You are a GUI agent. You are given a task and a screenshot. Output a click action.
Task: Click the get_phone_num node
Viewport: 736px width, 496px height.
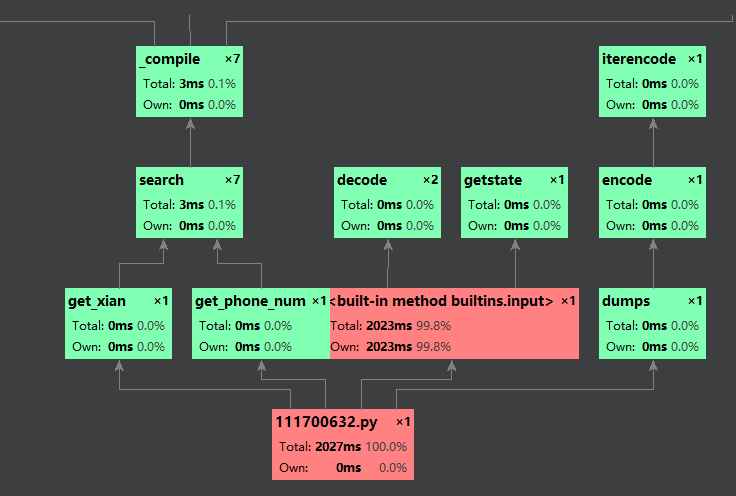click(260, 322)
